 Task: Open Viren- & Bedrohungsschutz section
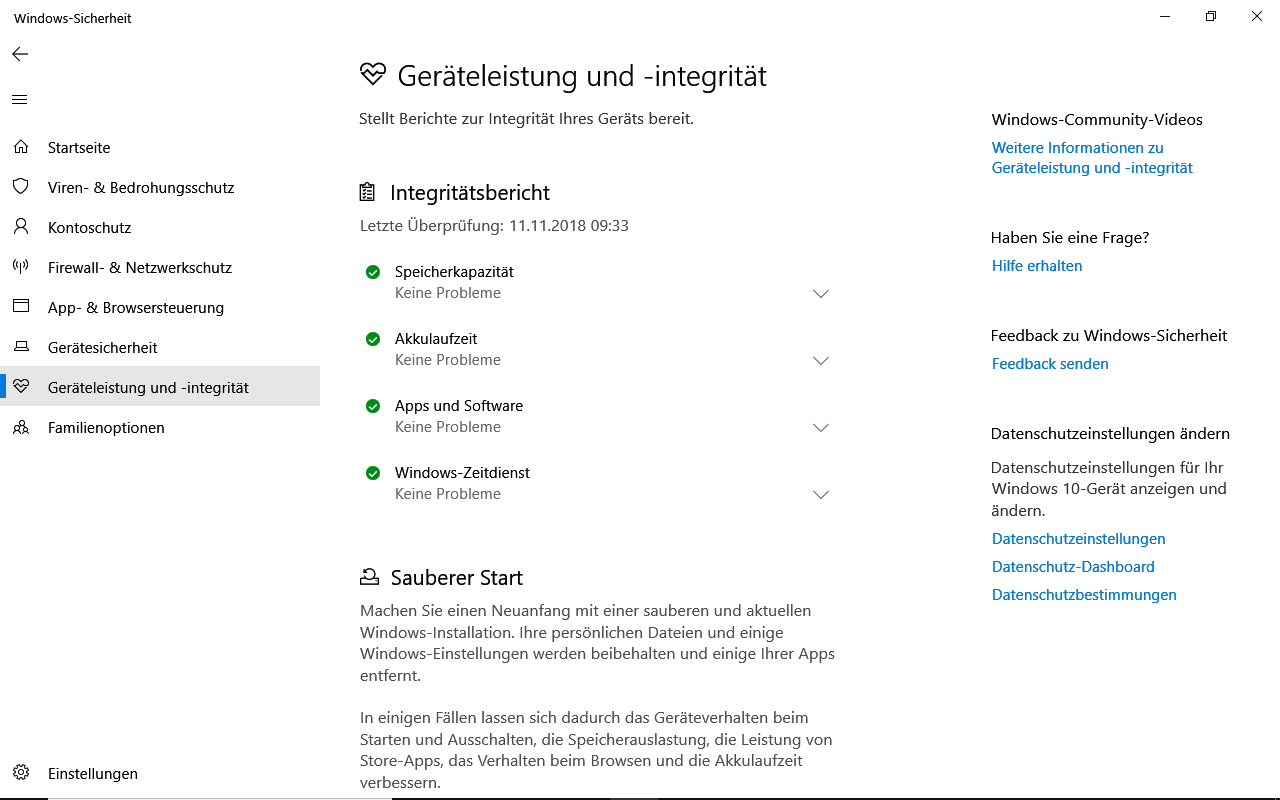click(160, 187)
